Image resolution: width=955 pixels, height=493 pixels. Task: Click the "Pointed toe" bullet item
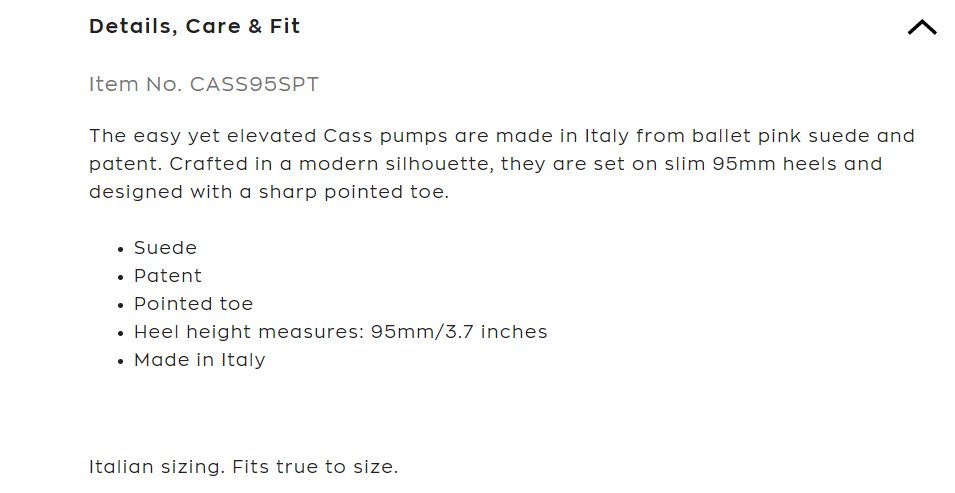click(x=194, y=304)
